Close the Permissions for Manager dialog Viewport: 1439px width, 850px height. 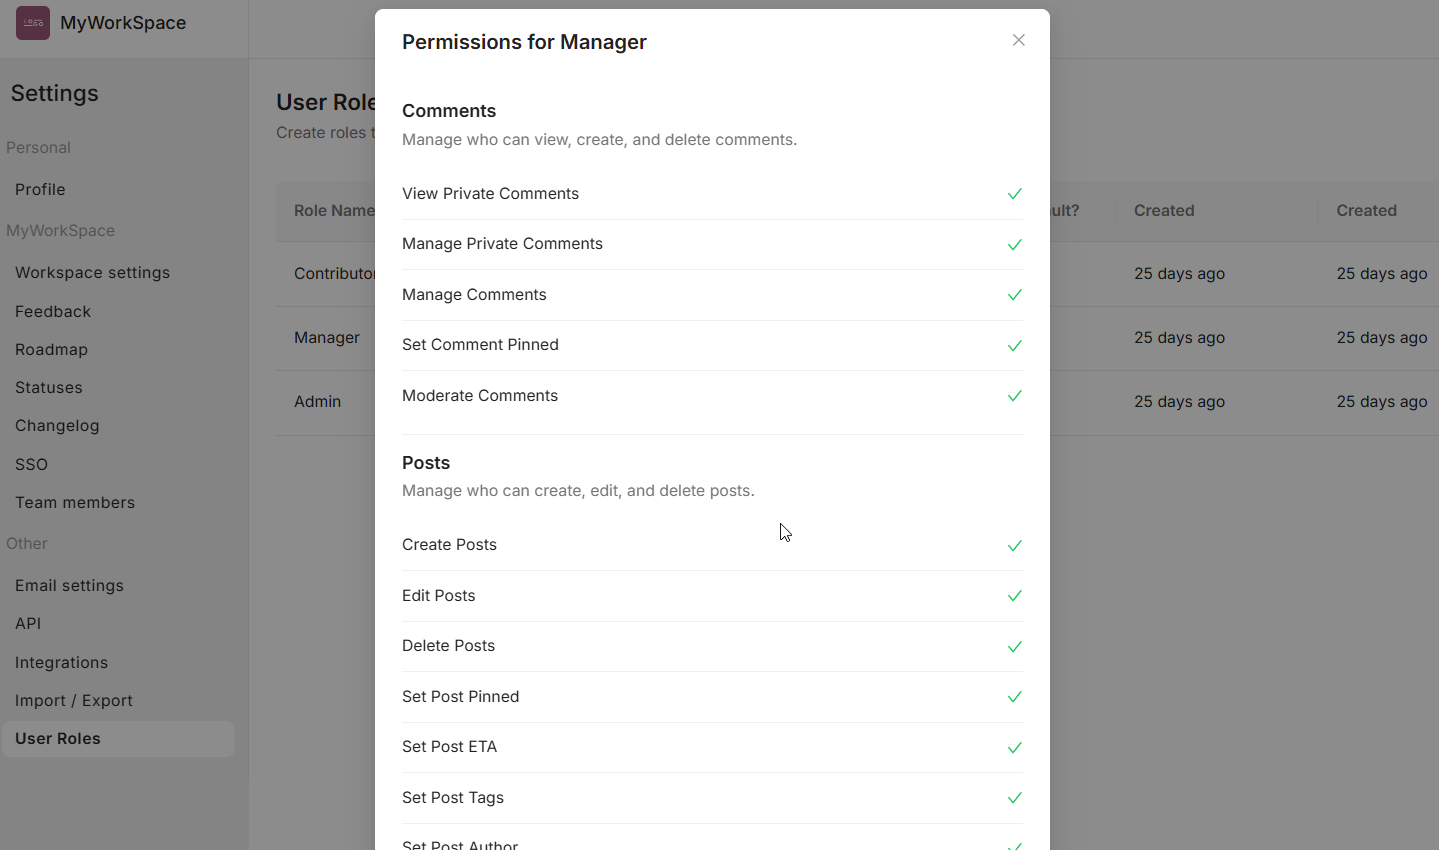(1018, 40)
